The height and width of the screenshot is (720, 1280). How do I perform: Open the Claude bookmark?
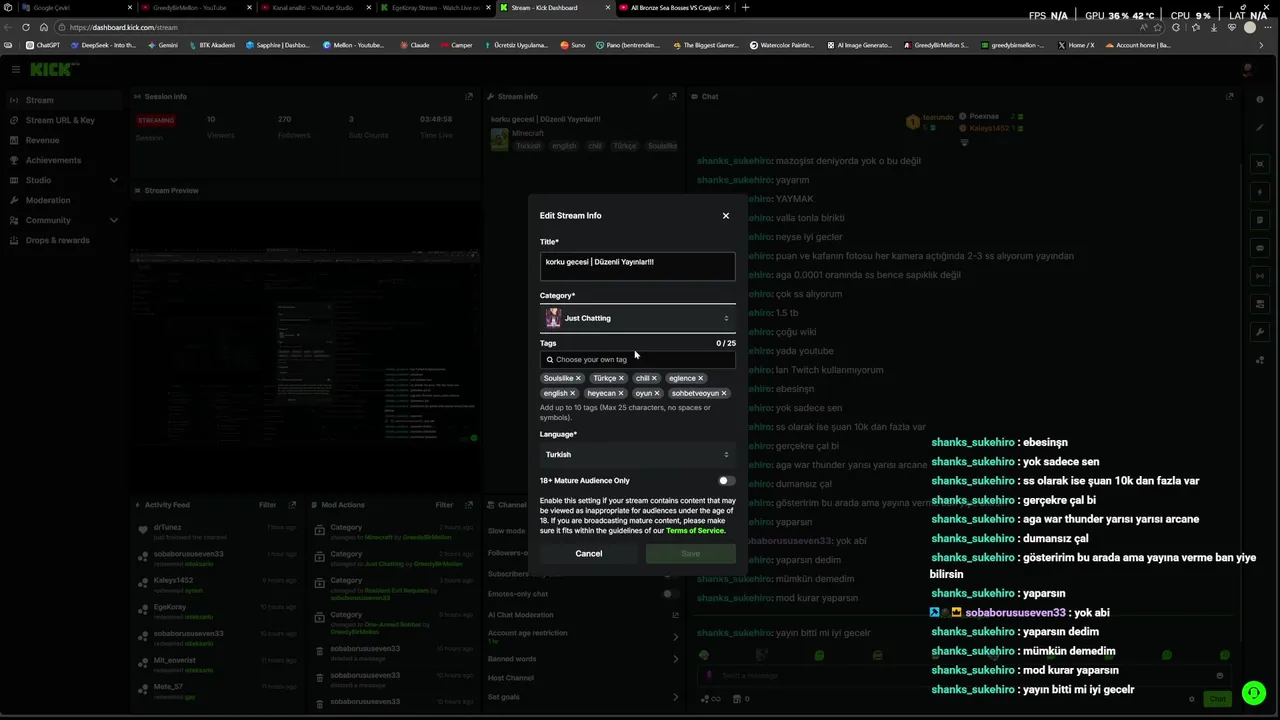(x=415, y=45)
